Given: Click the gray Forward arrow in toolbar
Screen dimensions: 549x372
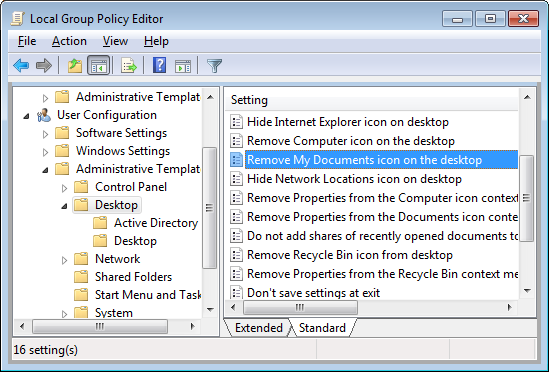Looking at the screenshot, I should tap(44, 66).
